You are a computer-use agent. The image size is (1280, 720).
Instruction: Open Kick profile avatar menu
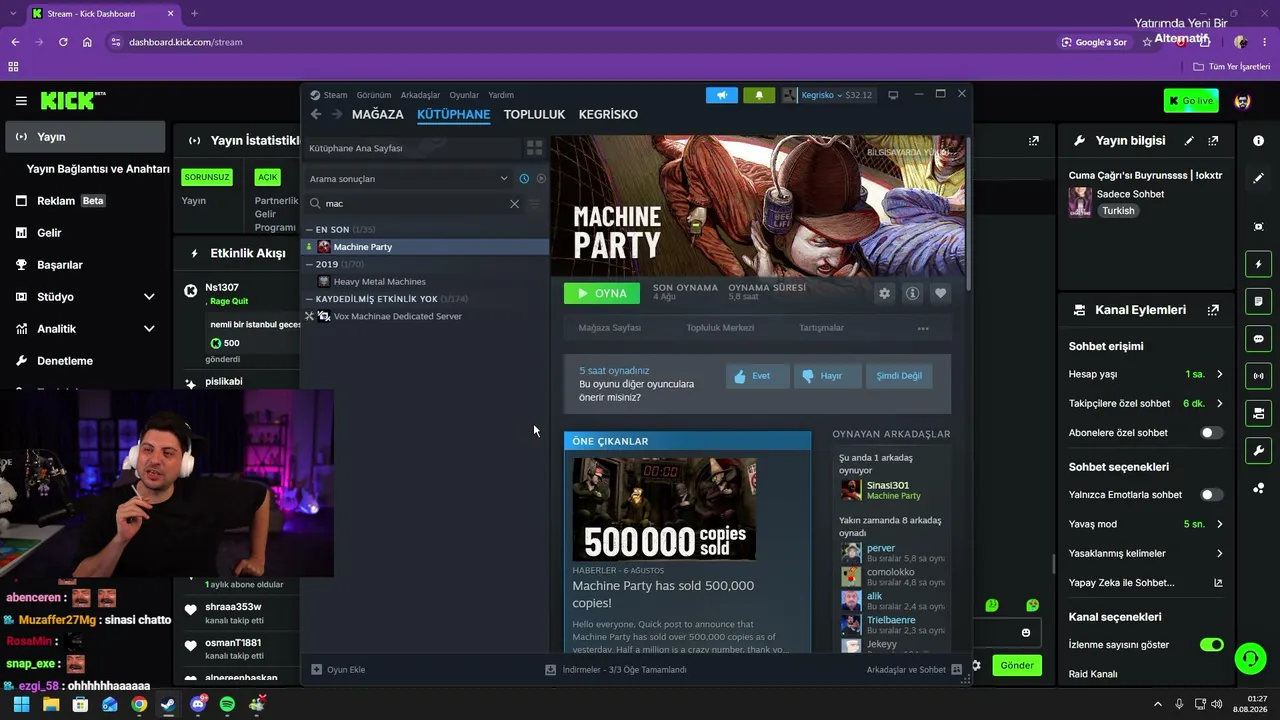click(x=1242, y=101)
